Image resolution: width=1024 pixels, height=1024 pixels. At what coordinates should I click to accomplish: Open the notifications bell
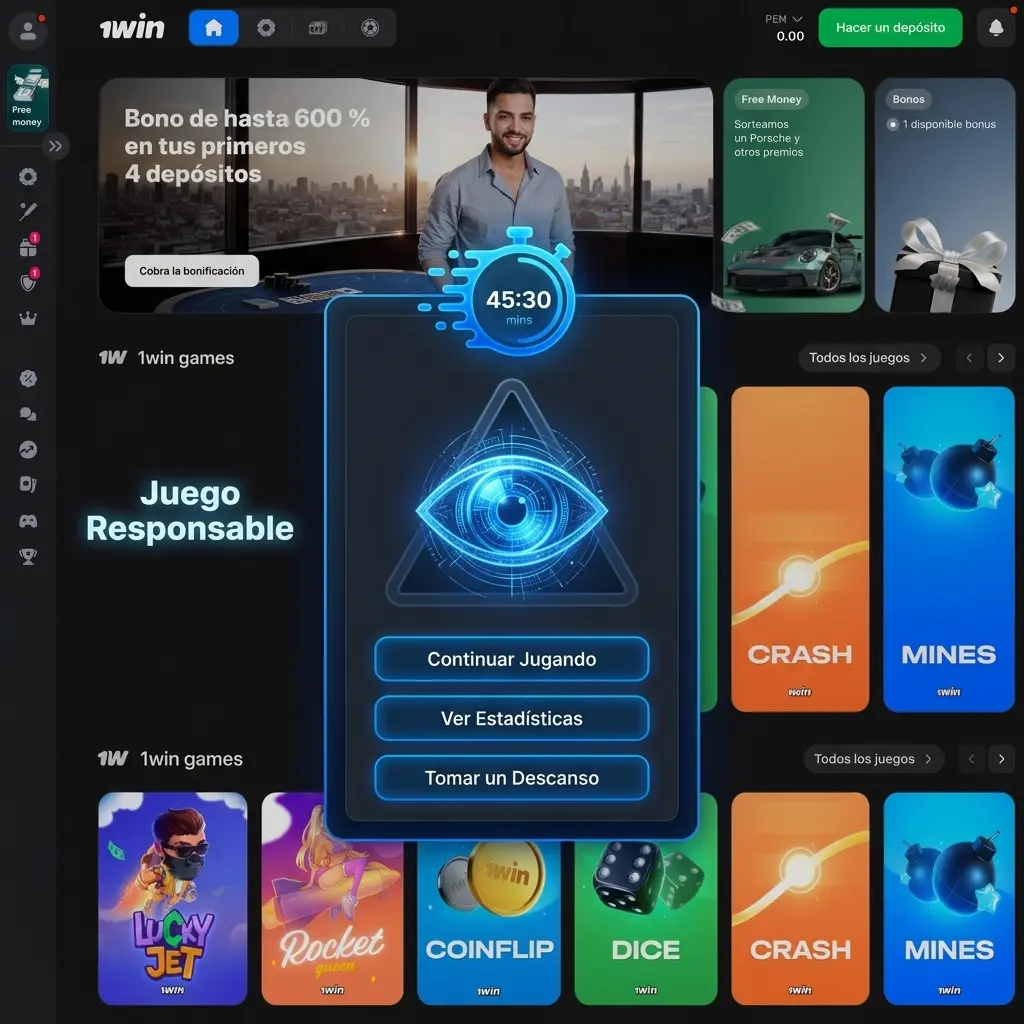click(x=996, y=28)
